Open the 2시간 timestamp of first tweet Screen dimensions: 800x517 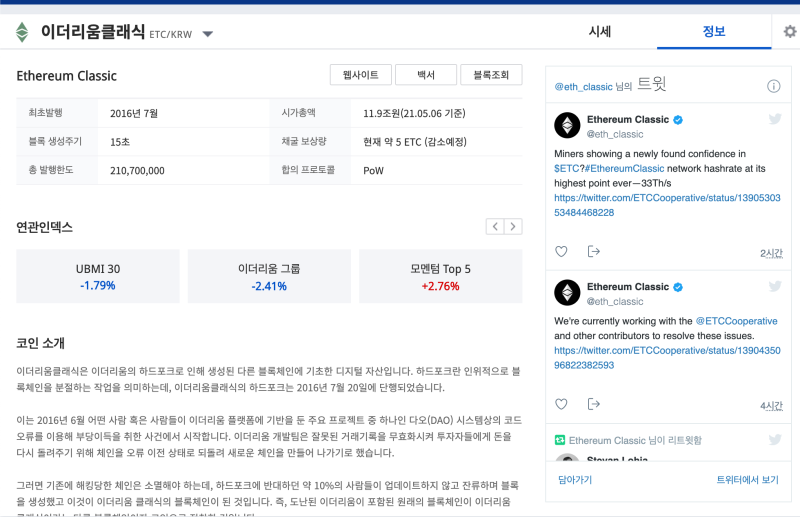pyautogui.click(x=771, y=253)
